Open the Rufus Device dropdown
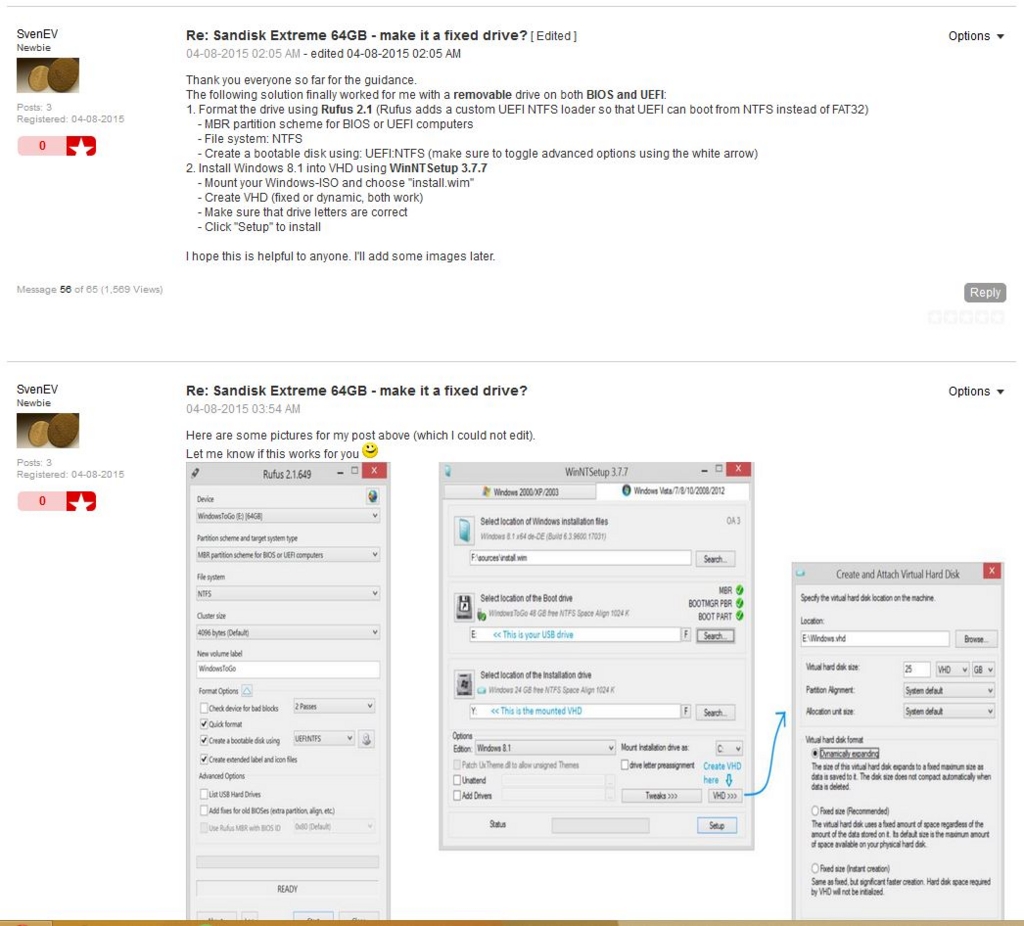Viewport: 1024px width, 926px height. [288, 516]
